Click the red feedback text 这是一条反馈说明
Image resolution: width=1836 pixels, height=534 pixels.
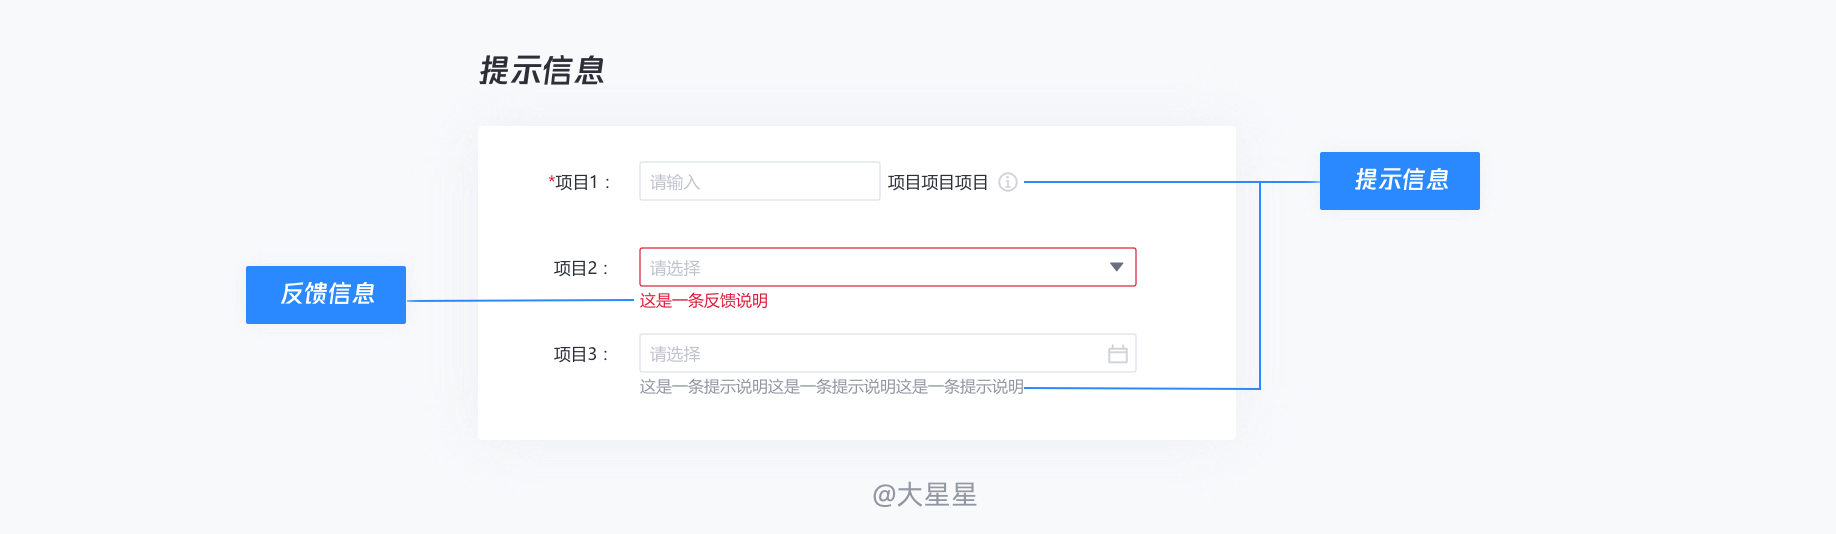pos(704,300)
